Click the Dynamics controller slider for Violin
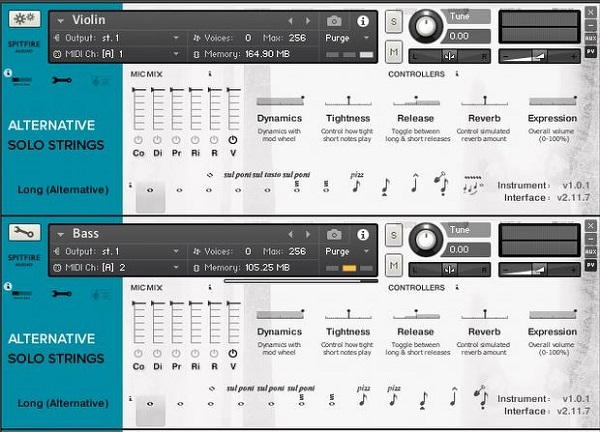The image size is (600, 432). coord(280,101)
